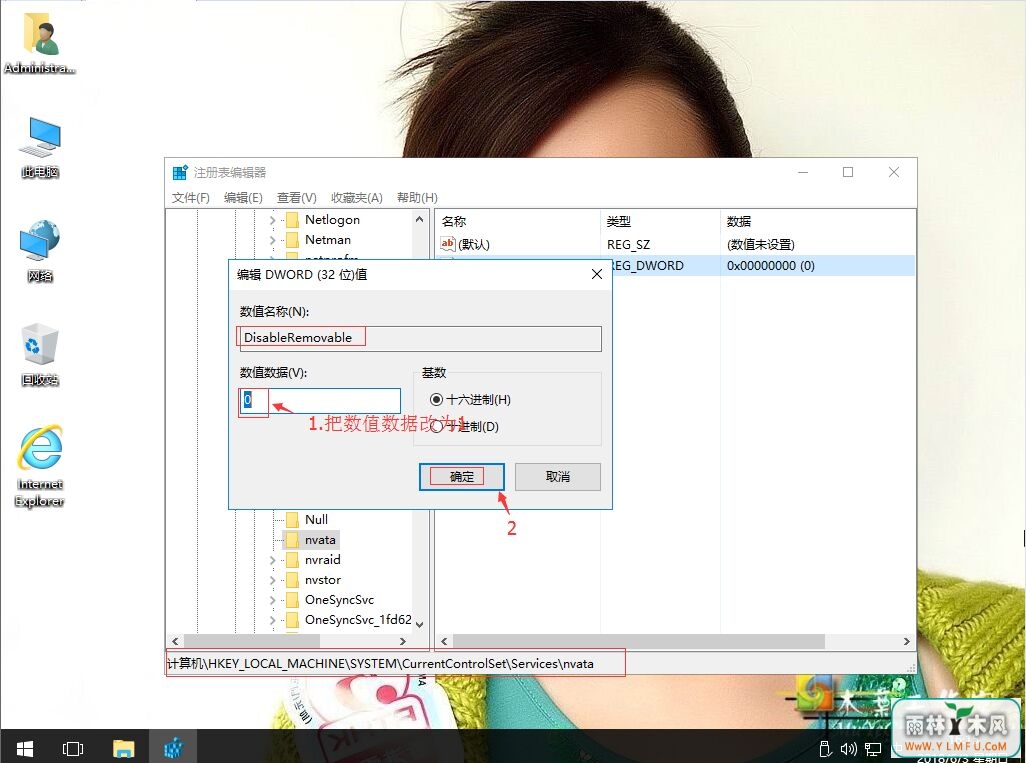The image size is (1026, 763).
Task: Click the 数值数据 value input field
Action: [320, 400]
